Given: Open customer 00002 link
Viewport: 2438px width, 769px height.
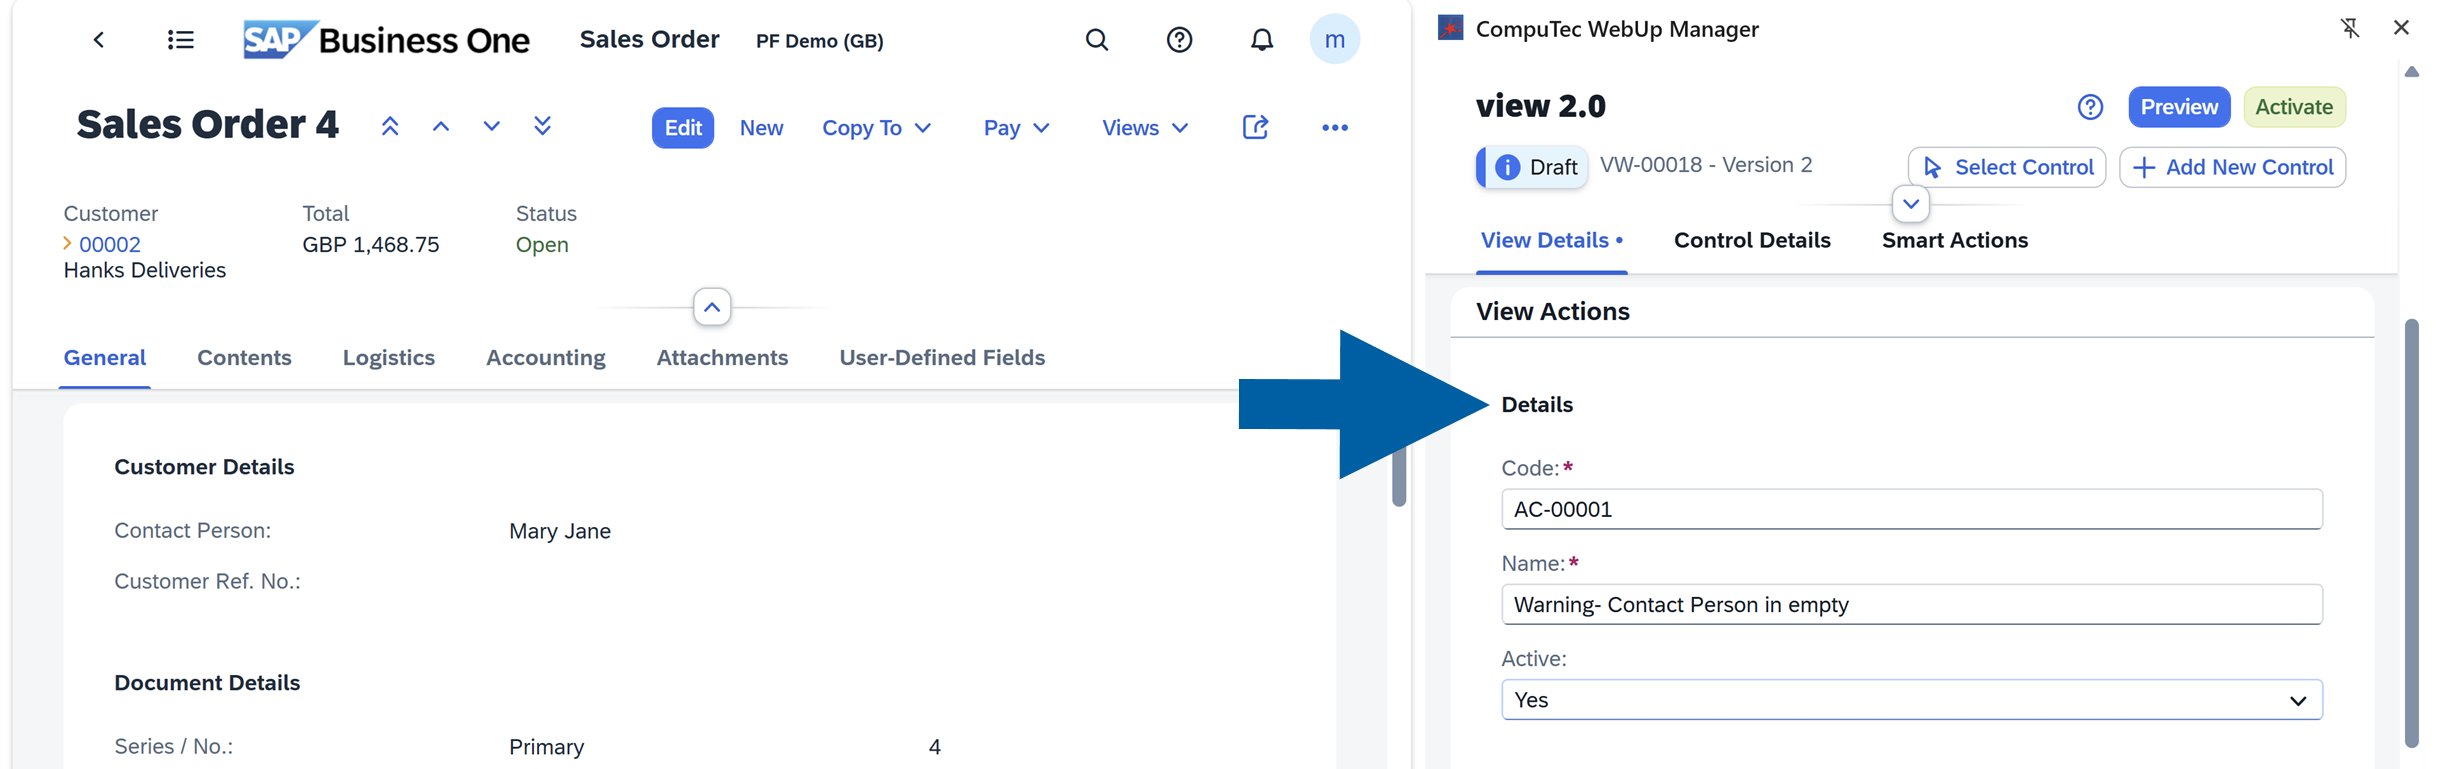Looking at the screenshot, I should tap(110, 244).
